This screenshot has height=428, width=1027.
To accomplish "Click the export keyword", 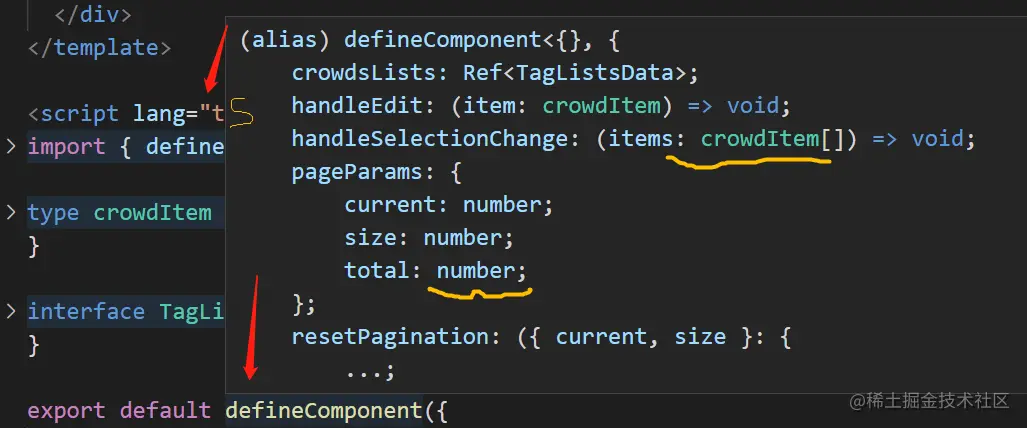I will (x=66, y=410).
